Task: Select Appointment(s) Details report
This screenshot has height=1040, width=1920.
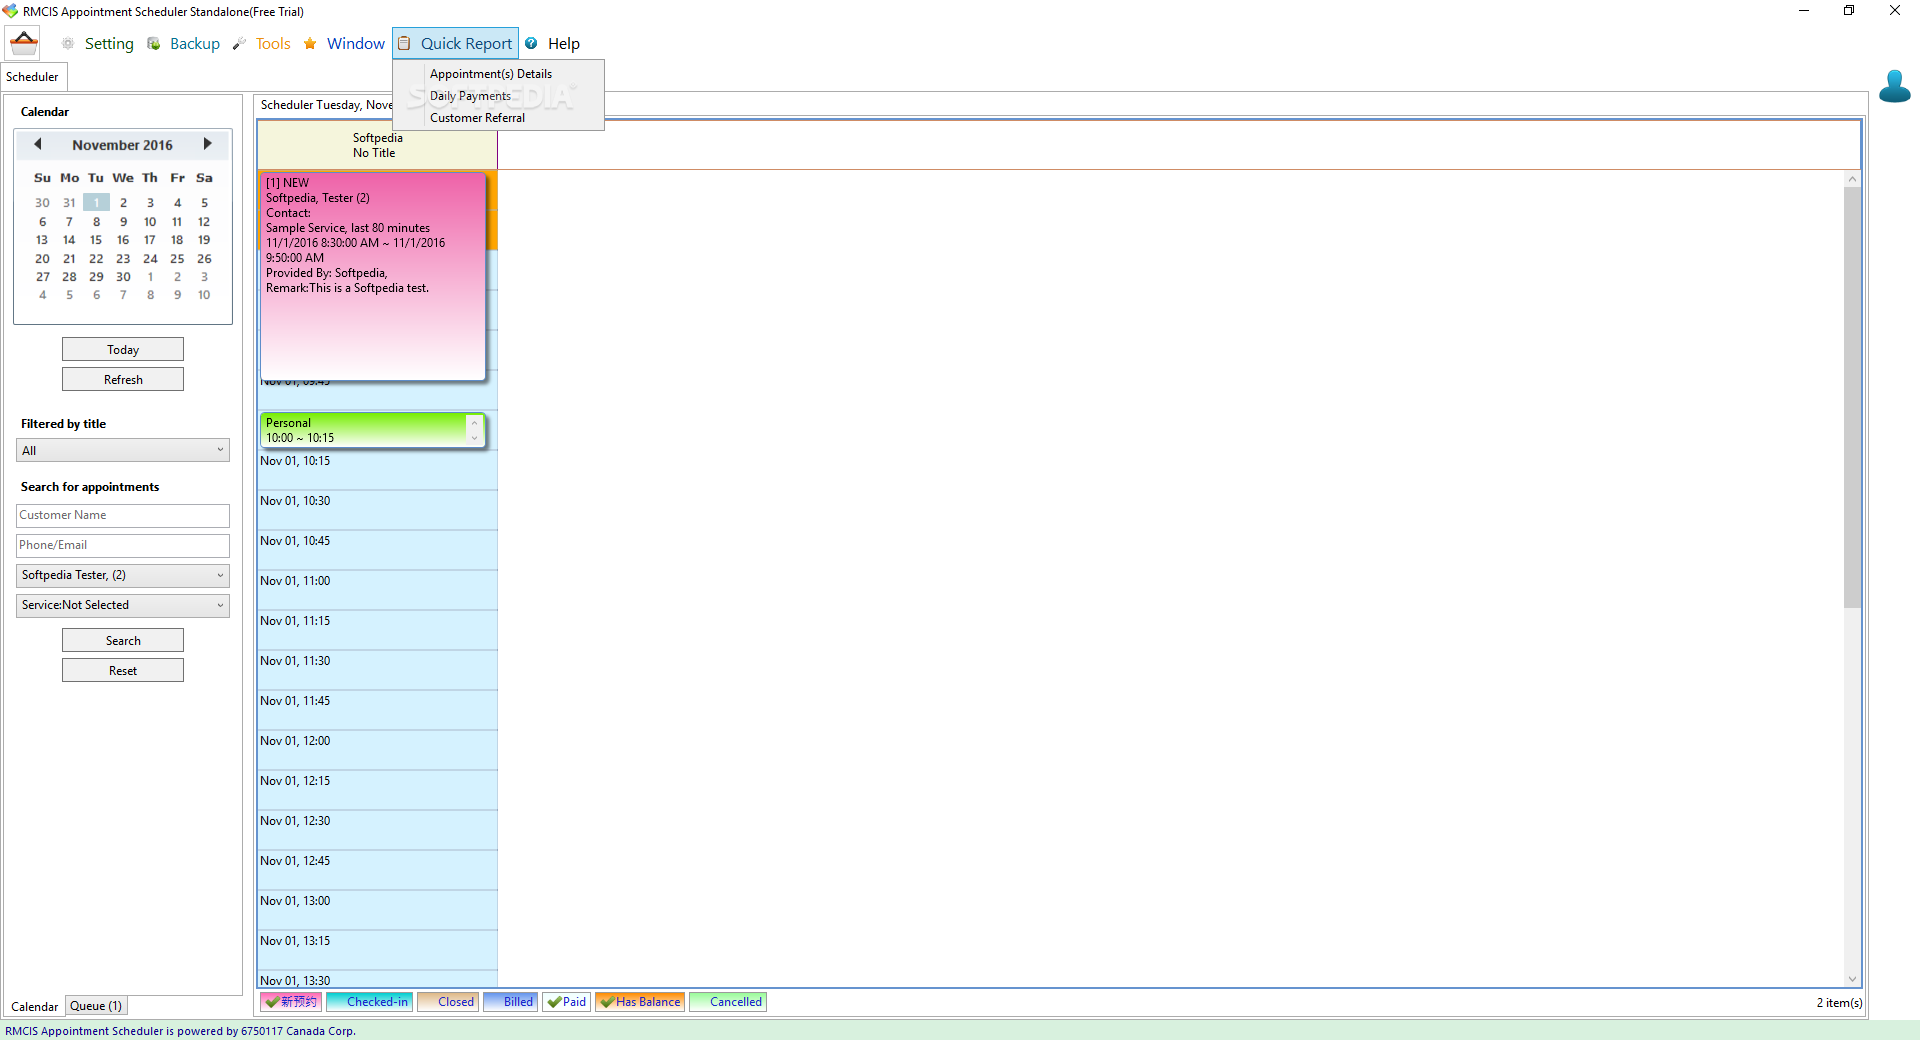Action: coord(491,74)
